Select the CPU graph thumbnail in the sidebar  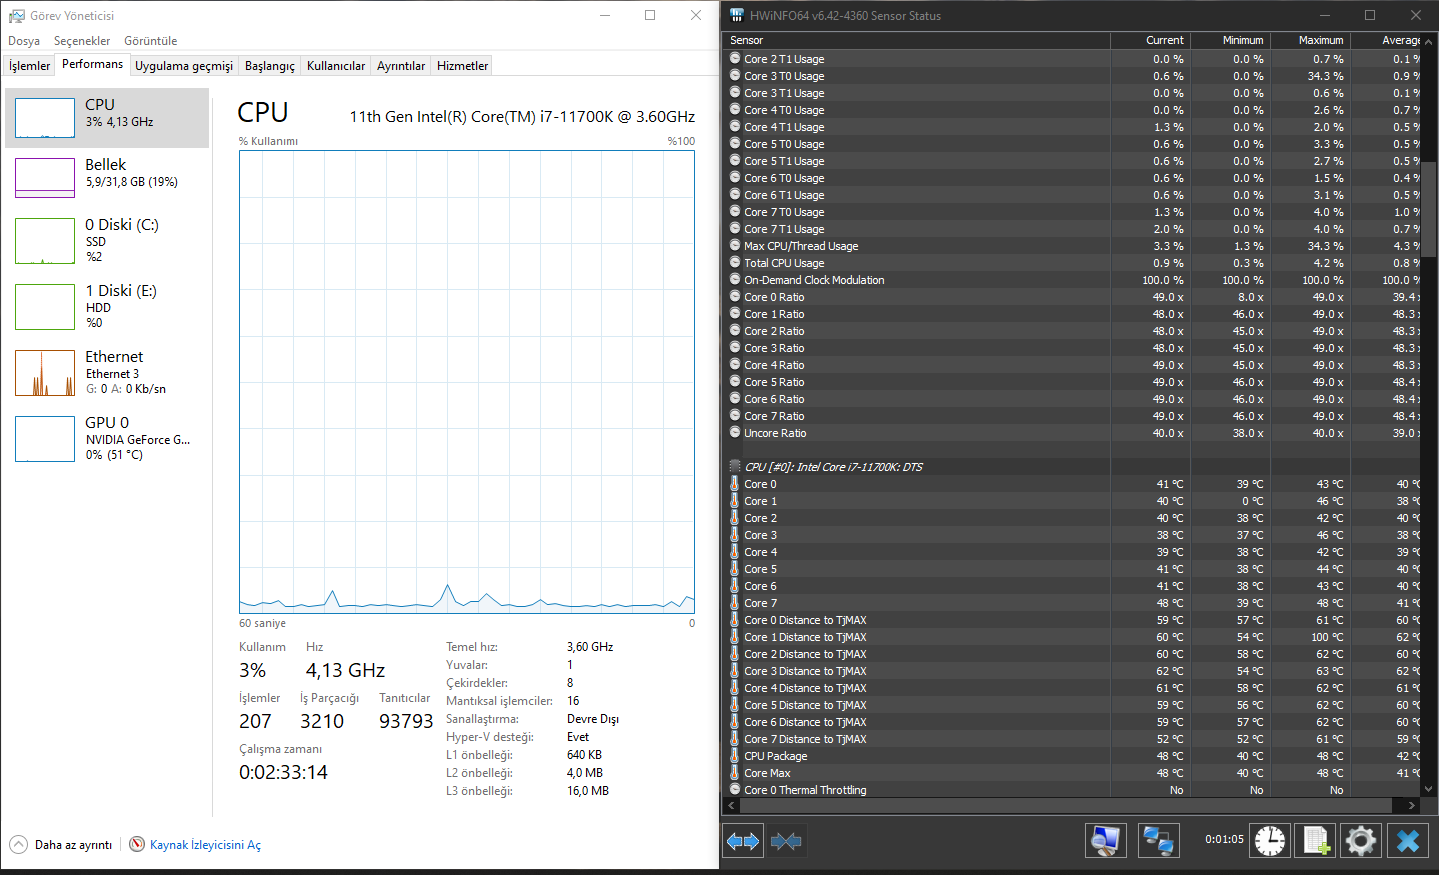(x=45, y=118)
